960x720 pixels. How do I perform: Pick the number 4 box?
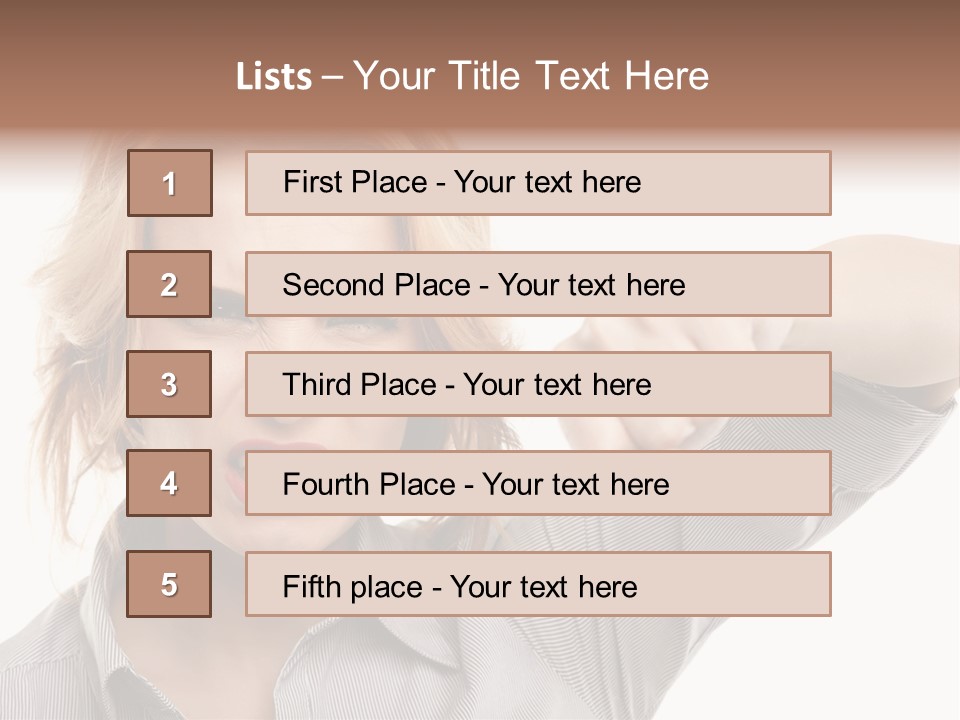(169, 483)
